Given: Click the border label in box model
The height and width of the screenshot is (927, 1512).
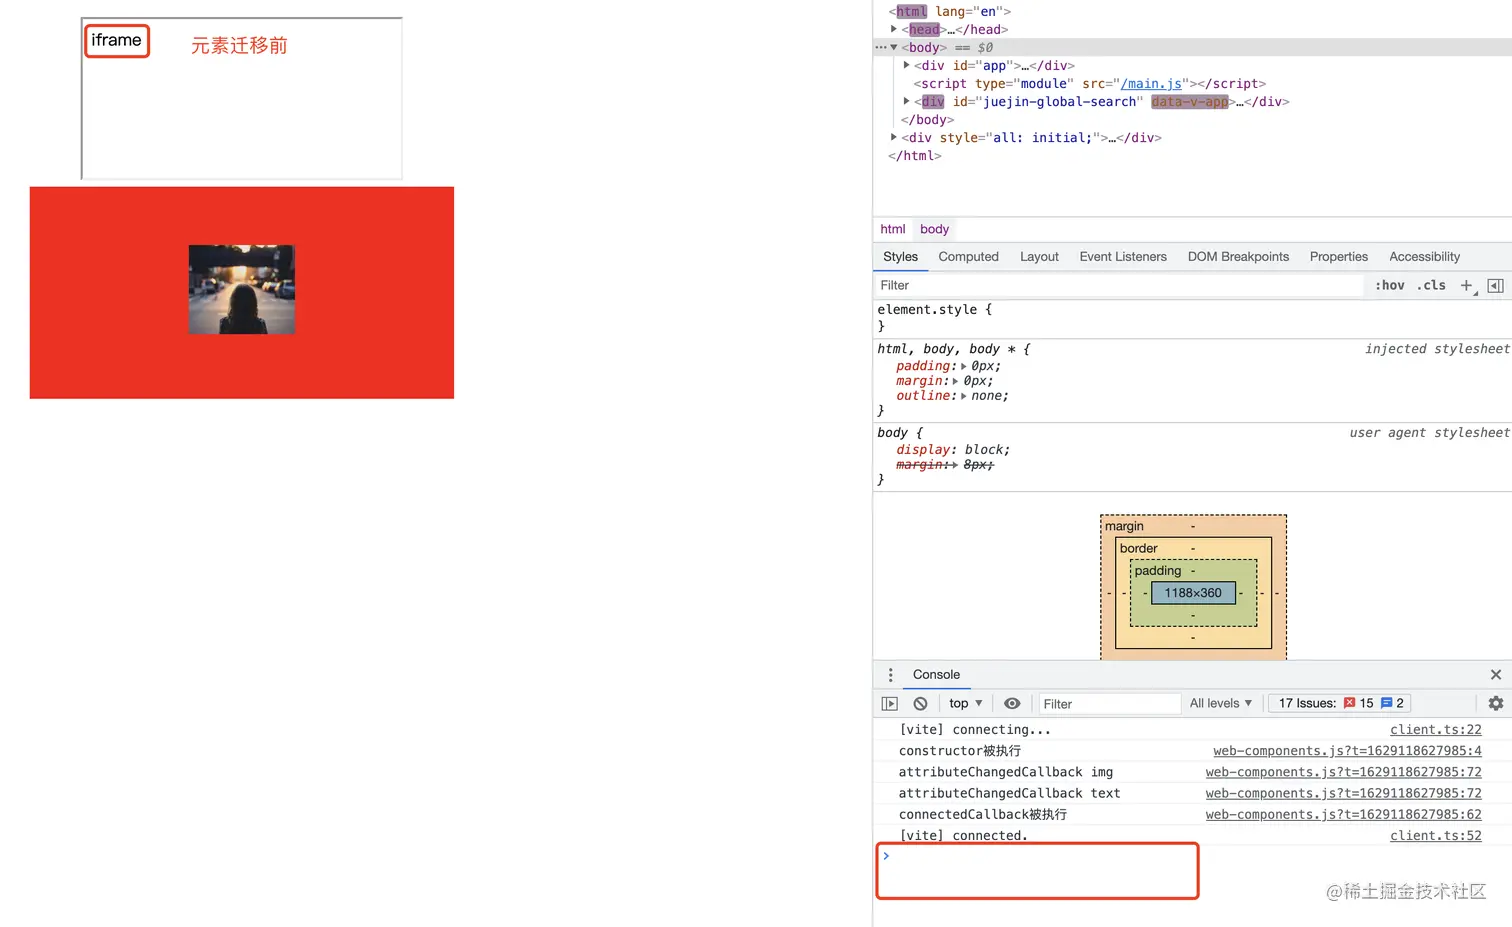Looking at the screenshot, I should (x=1139, y=549).
